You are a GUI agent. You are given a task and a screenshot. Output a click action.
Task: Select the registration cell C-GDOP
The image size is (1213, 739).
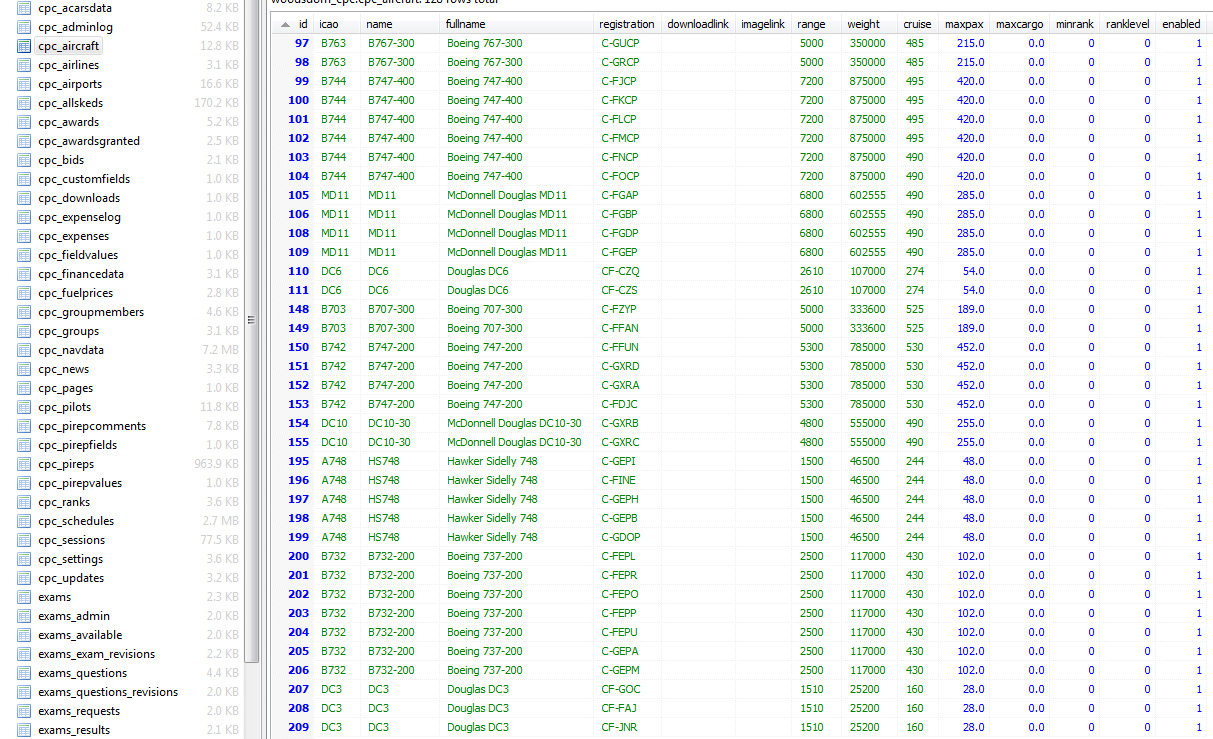tap(620, 537)
